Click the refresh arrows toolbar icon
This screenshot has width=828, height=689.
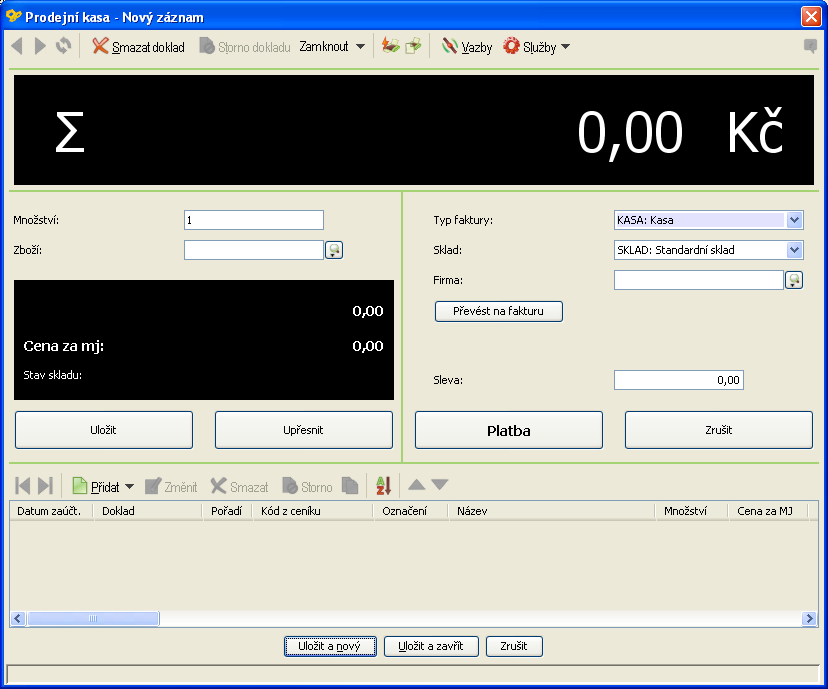[63, 46]
